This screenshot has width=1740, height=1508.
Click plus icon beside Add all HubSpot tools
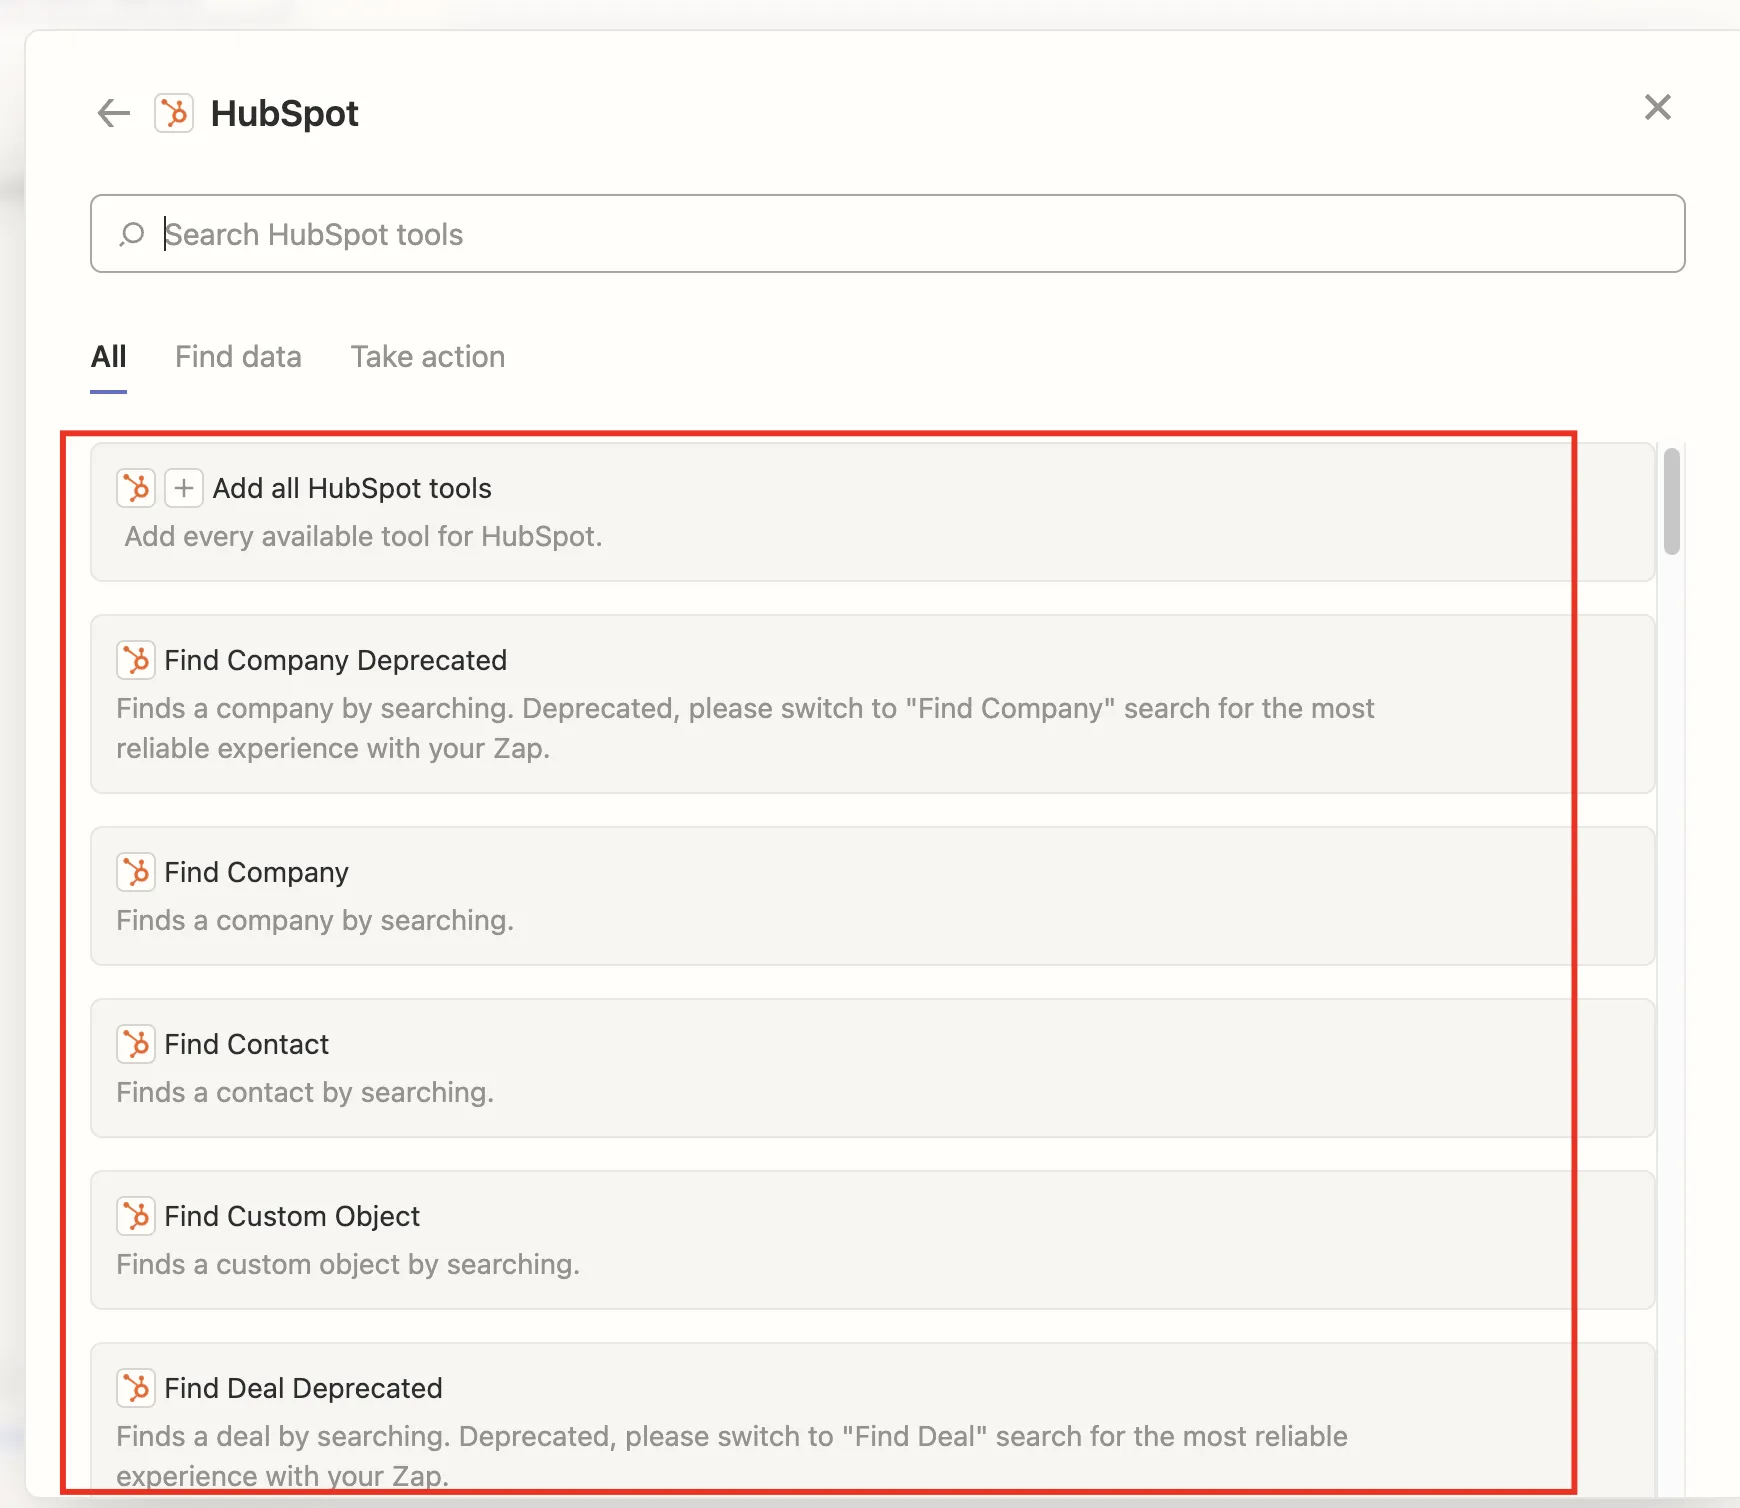[184, 488]
